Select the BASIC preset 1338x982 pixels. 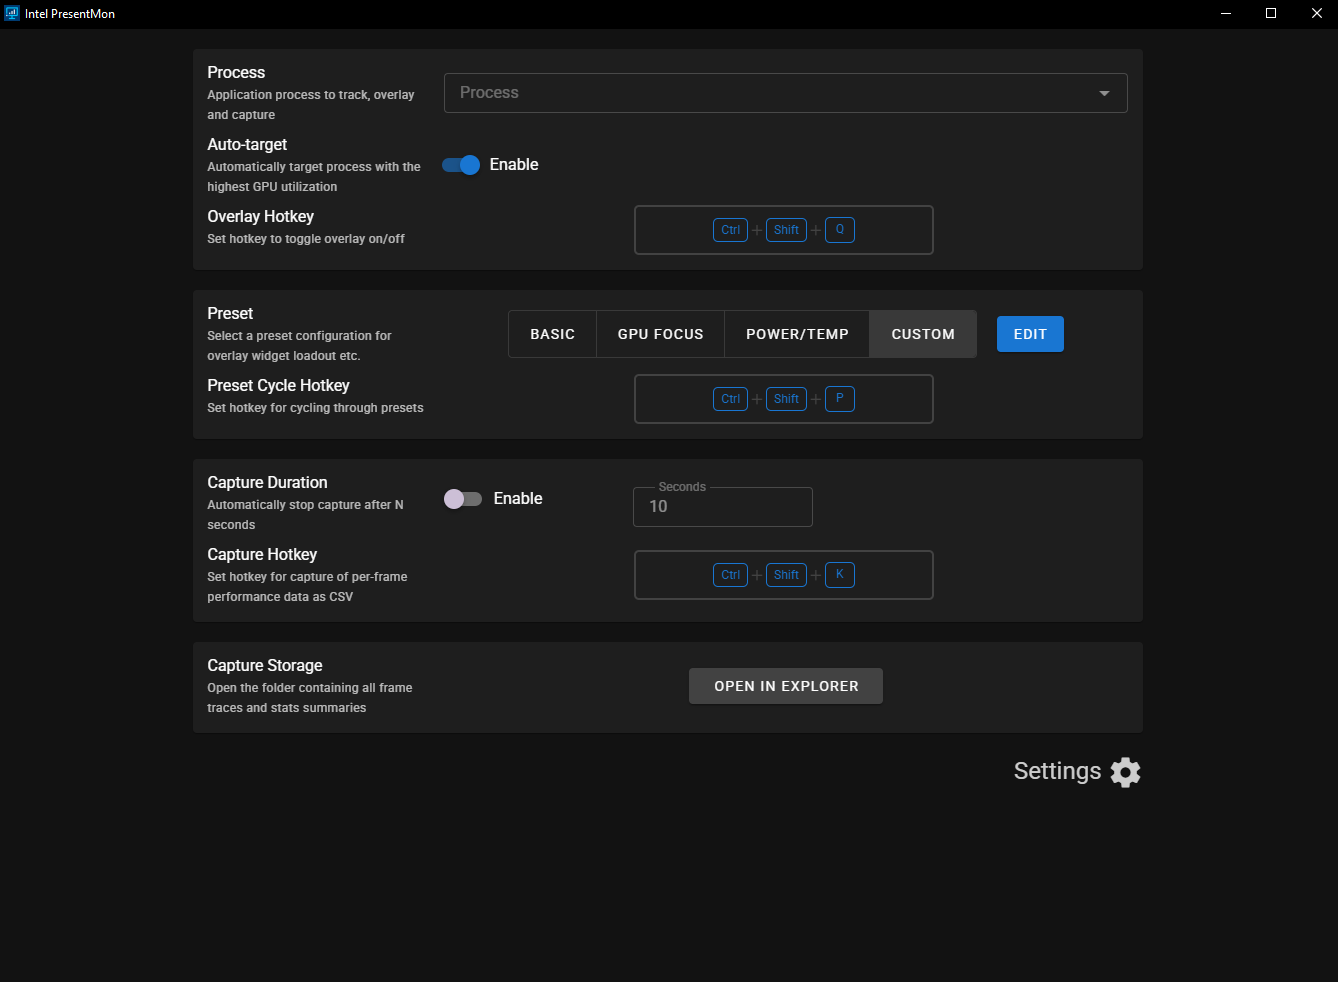pyautogui.click(x=552, y=334)
